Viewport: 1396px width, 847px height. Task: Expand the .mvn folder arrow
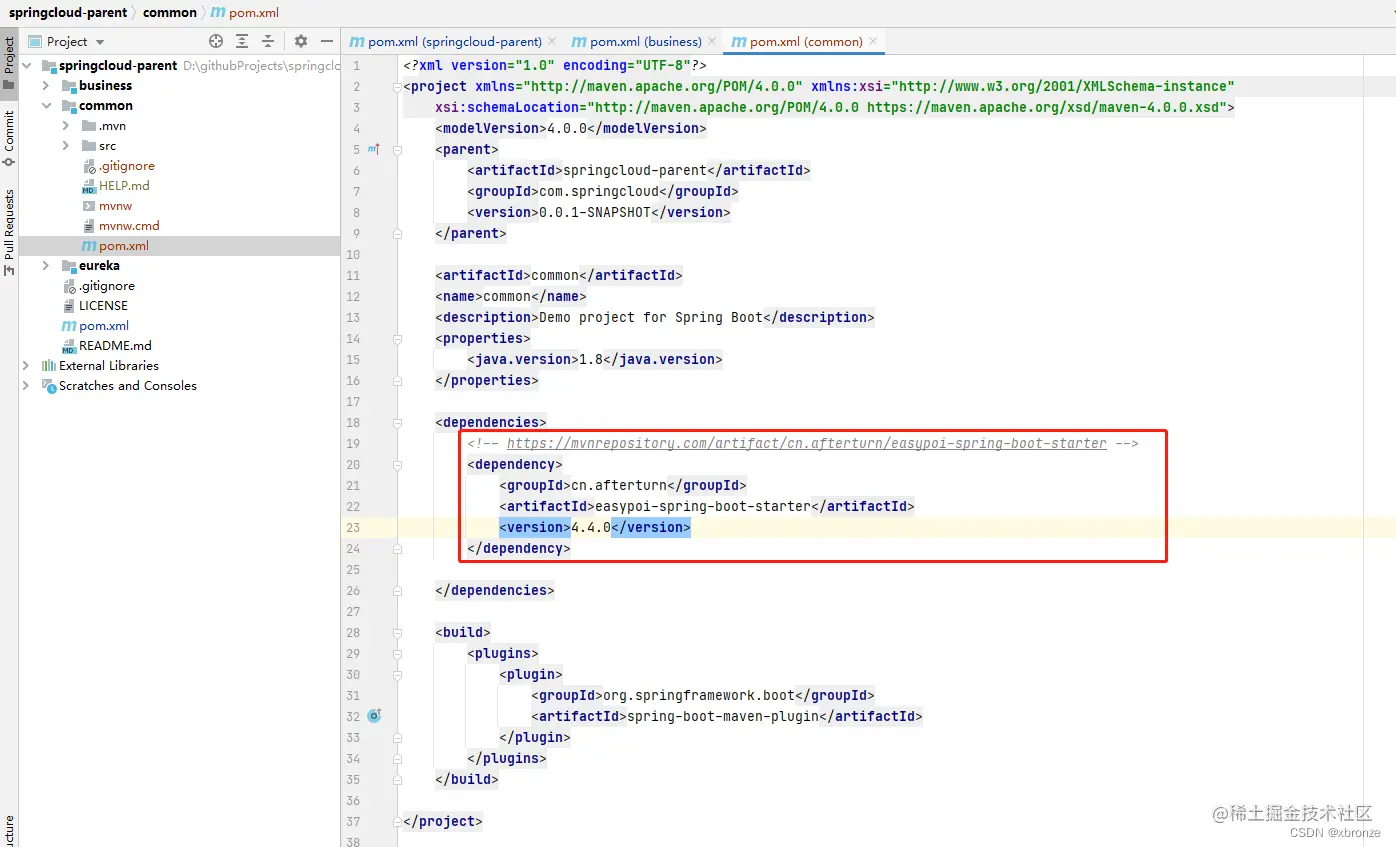[x=66, y=126]
